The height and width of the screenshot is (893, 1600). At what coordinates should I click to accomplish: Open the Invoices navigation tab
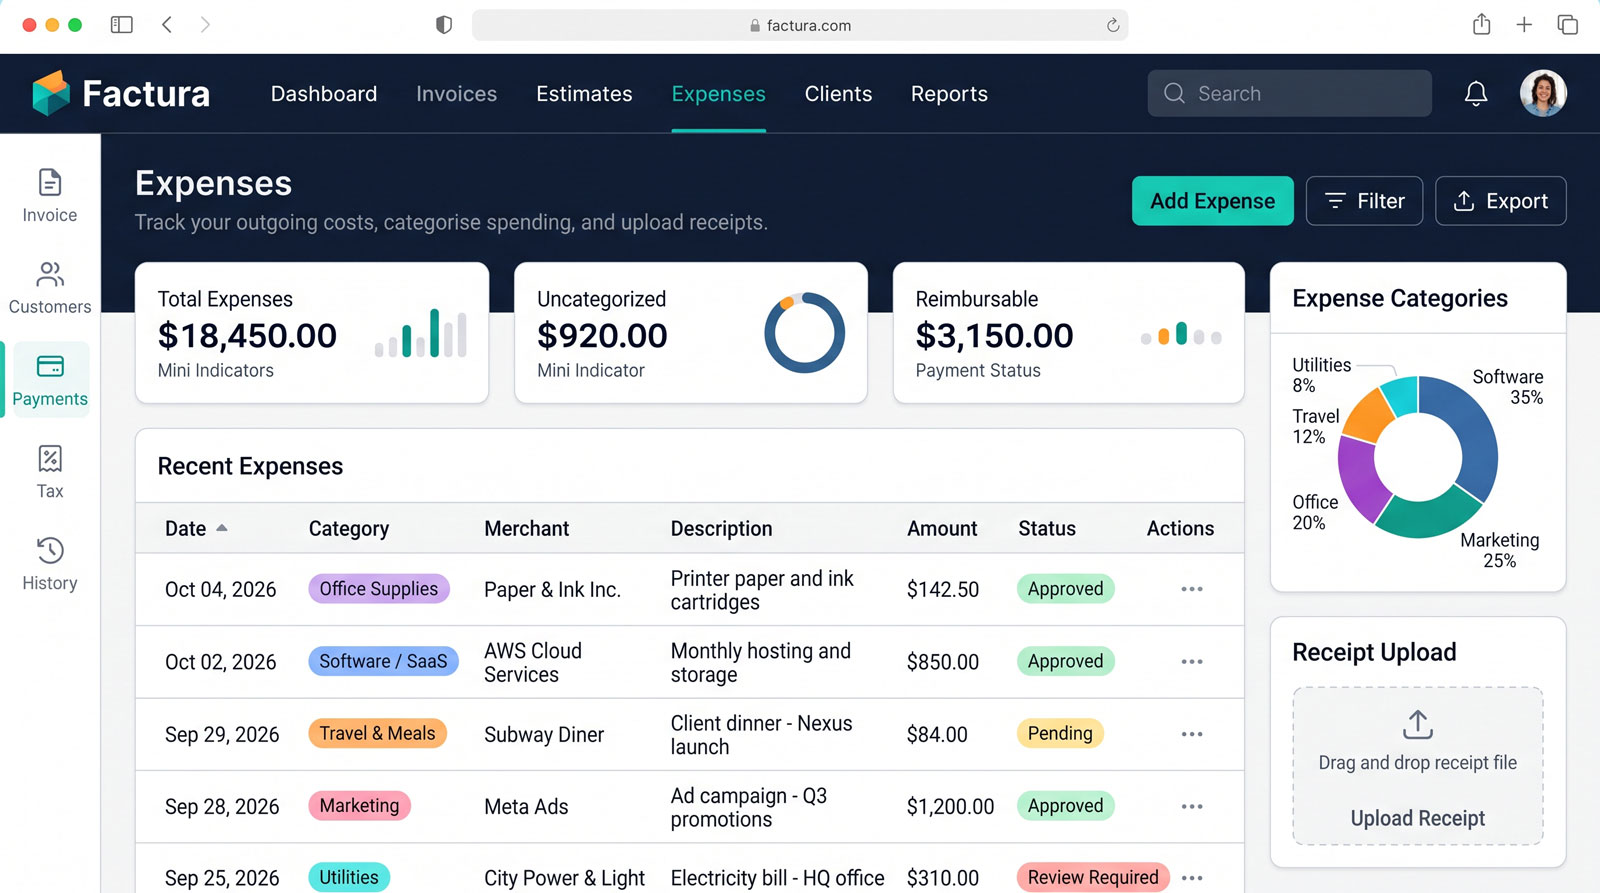[x=456, y=94]
